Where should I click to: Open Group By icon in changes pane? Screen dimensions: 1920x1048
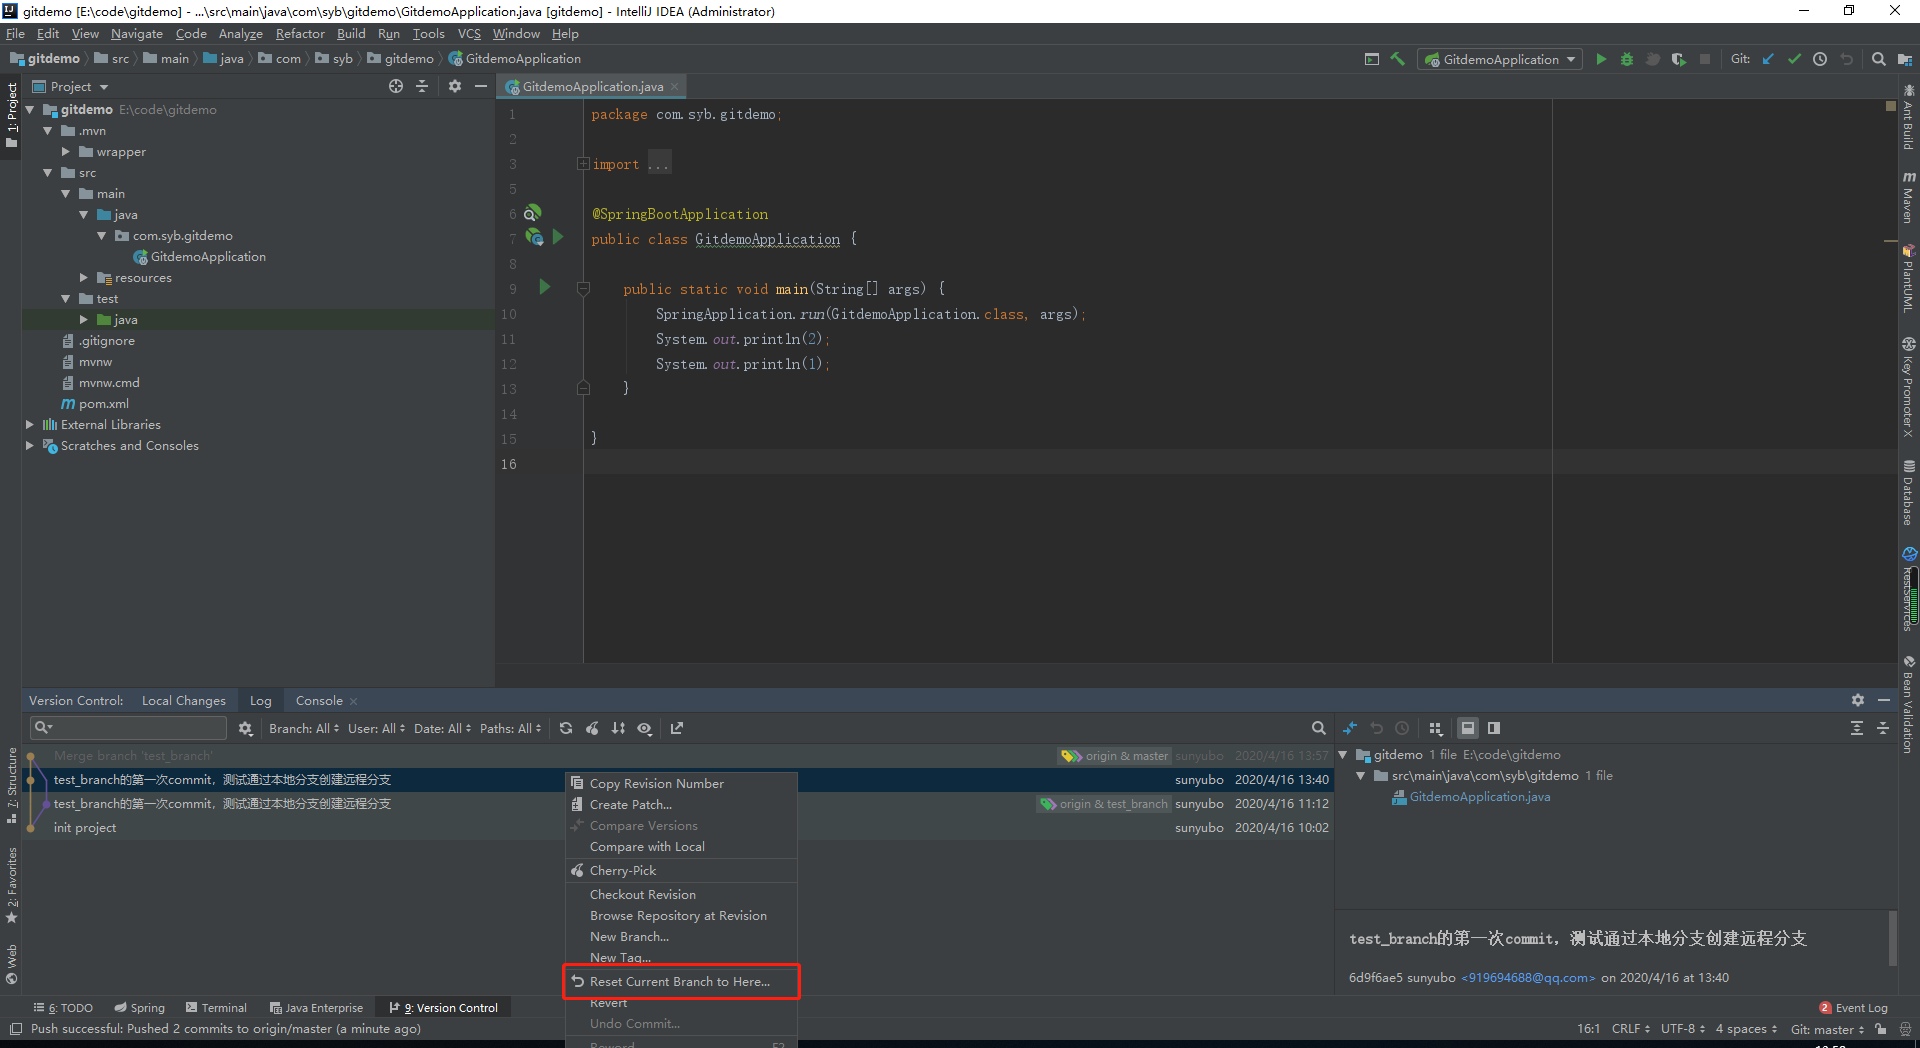point(1436,728)
